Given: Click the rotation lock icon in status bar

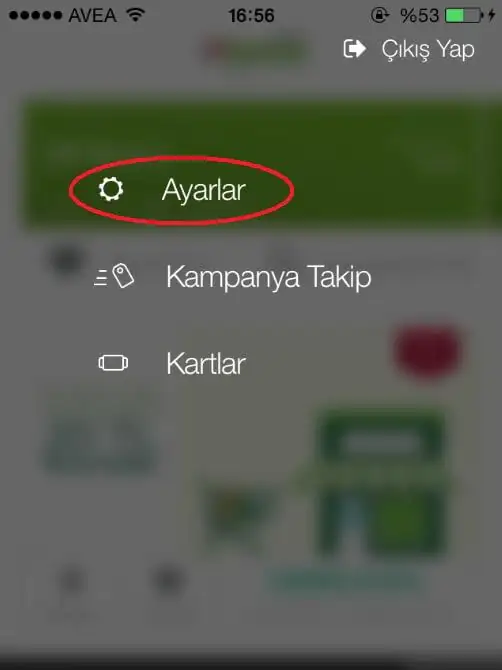Looking at the screenshot, I should 379,15.
